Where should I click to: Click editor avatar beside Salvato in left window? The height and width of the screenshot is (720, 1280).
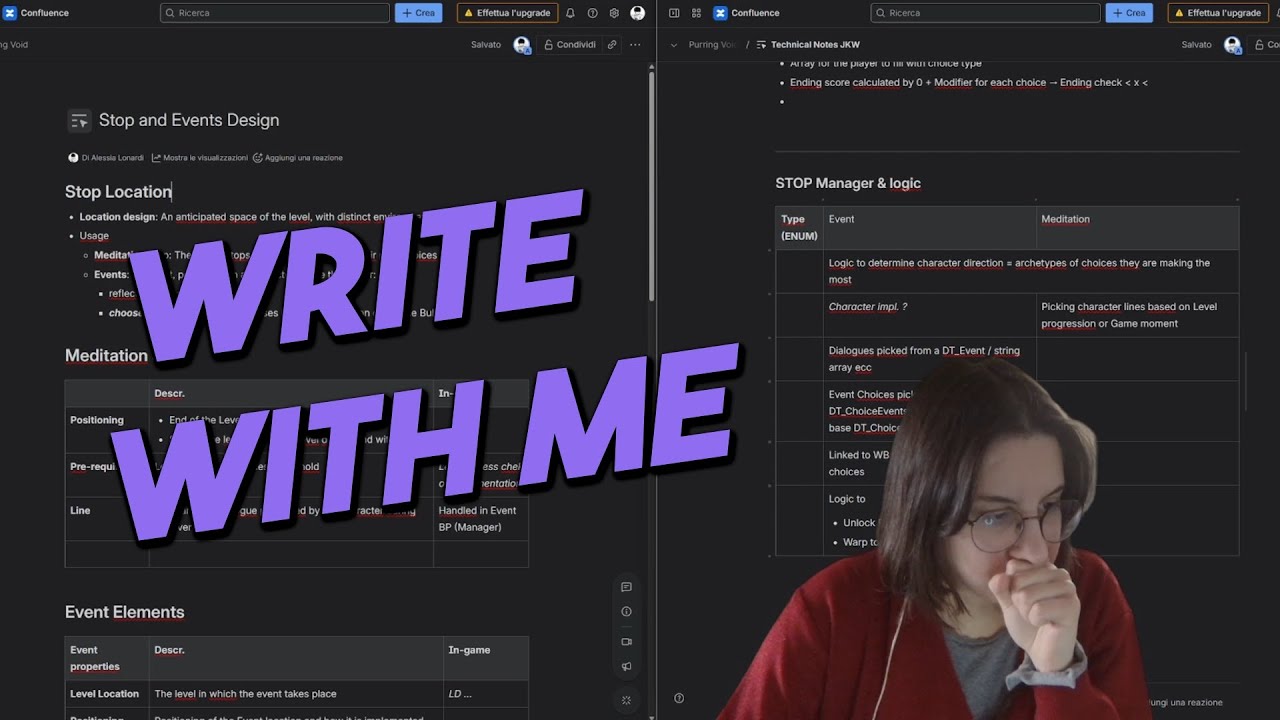point(521,45)
